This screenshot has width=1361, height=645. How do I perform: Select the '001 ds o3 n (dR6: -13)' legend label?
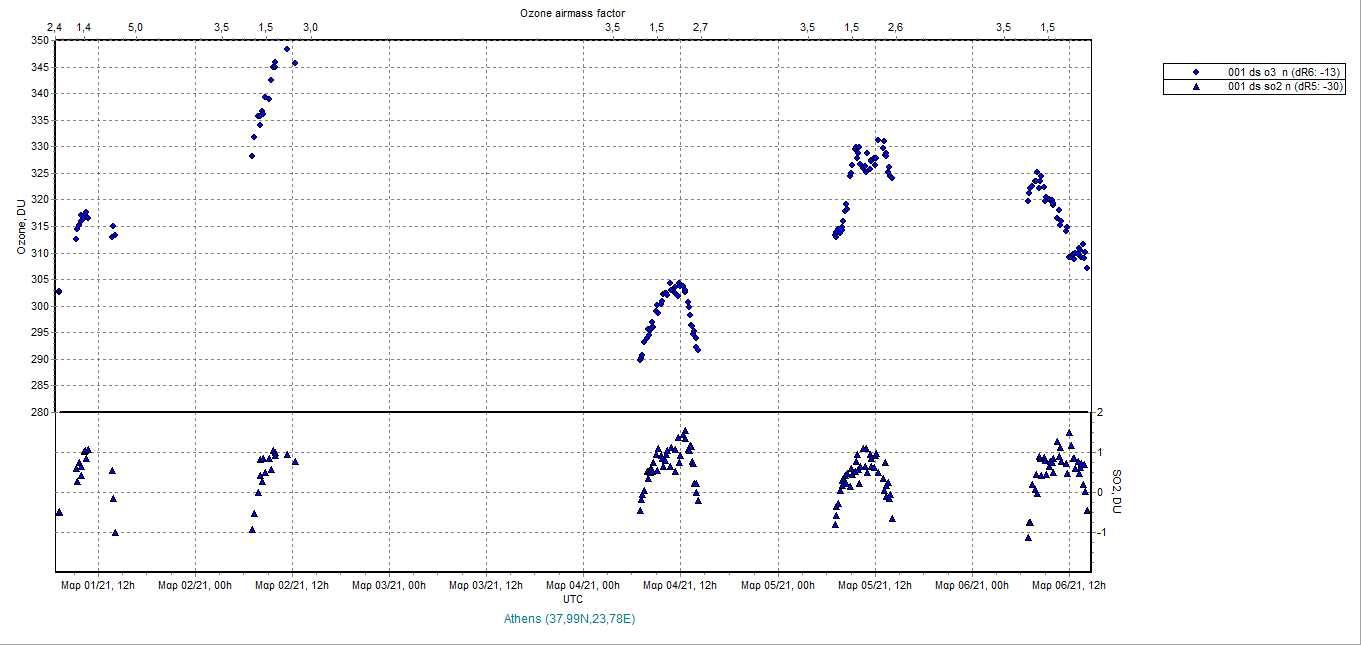pos(1285,73)
